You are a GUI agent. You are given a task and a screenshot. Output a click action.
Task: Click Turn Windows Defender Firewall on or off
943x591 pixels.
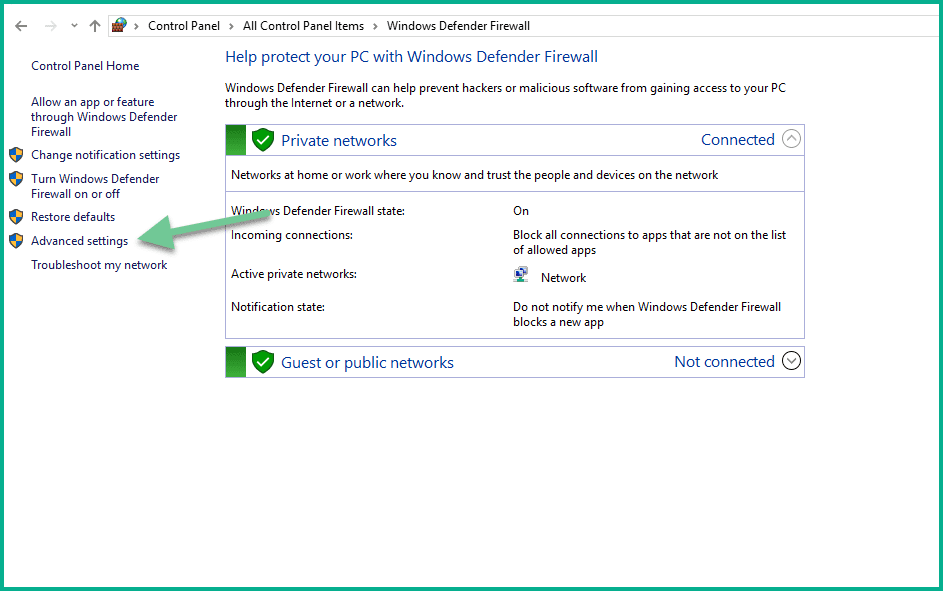point(95,186)
